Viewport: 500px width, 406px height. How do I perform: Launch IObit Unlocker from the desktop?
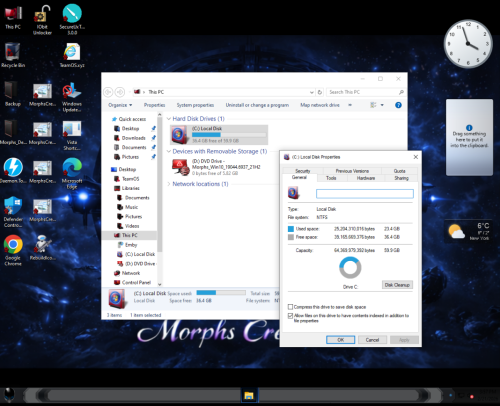tap(42, 19)
